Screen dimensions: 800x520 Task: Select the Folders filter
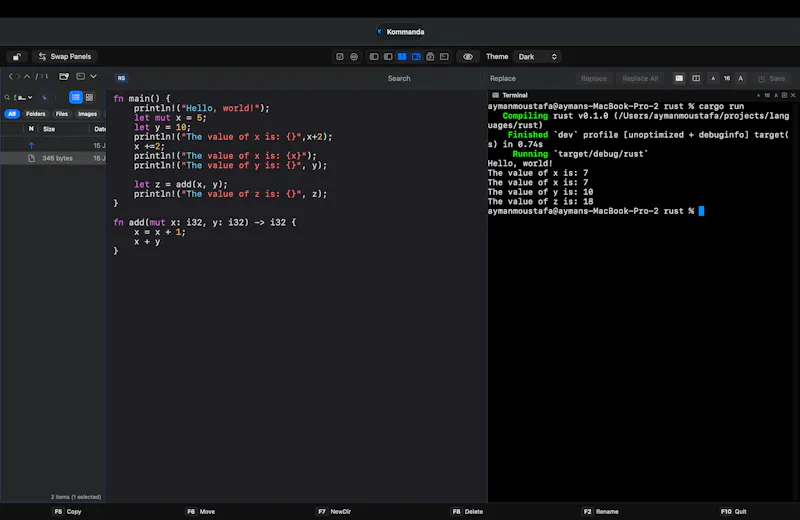coord(36,114)
